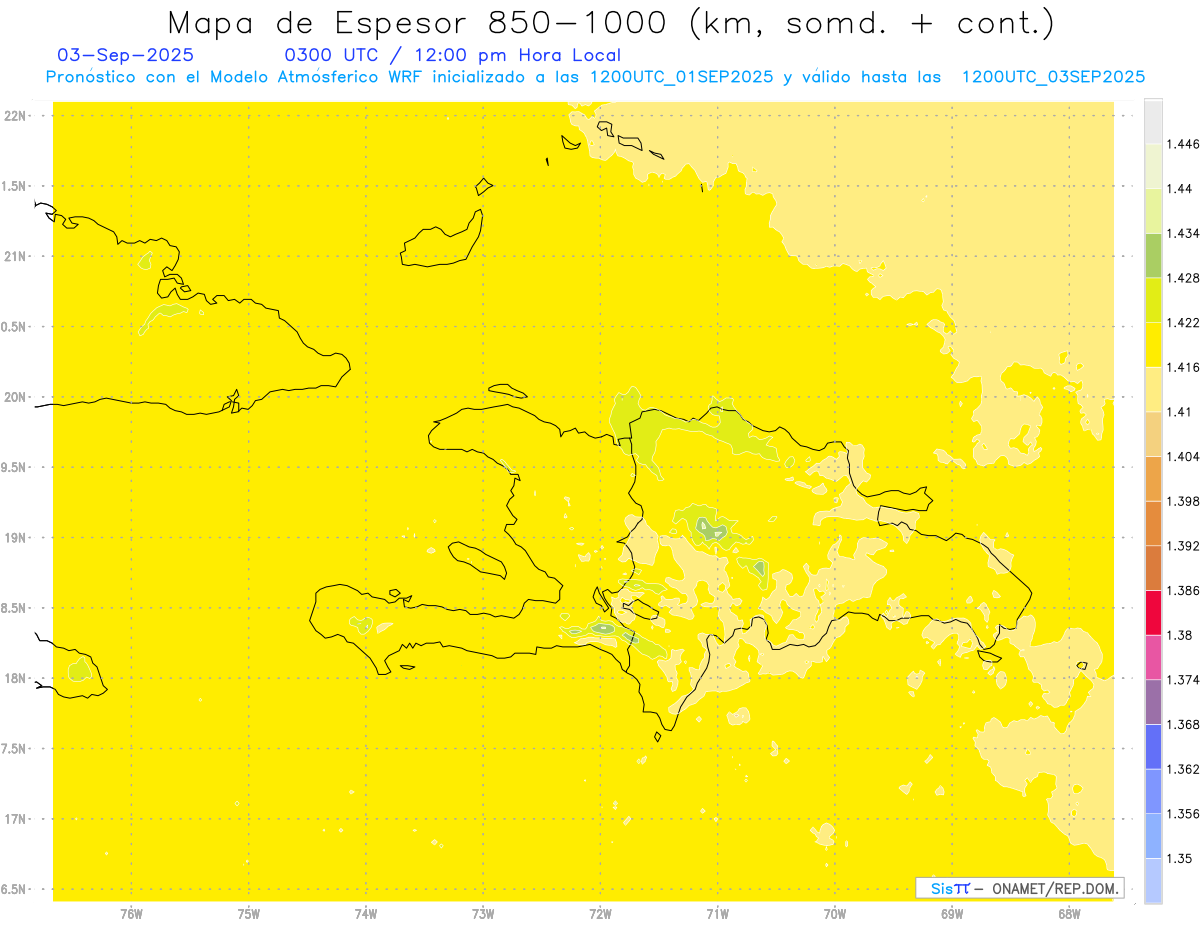Click the 18N latitude label

(x=15, y=679)
